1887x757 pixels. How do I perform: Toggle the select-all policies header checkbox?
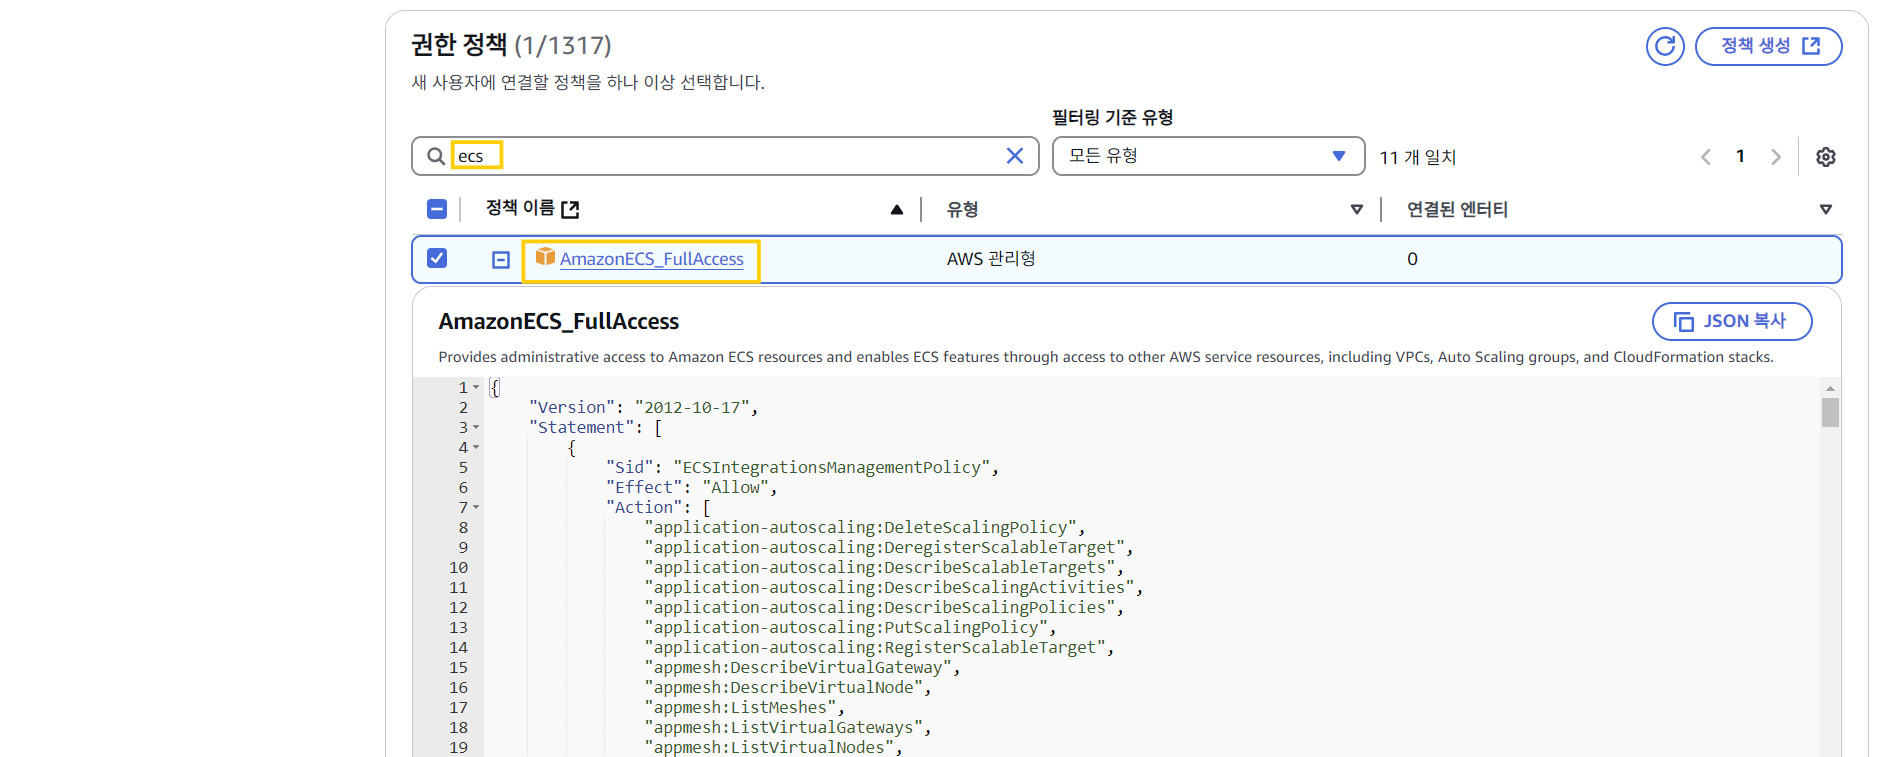point(437,209)
